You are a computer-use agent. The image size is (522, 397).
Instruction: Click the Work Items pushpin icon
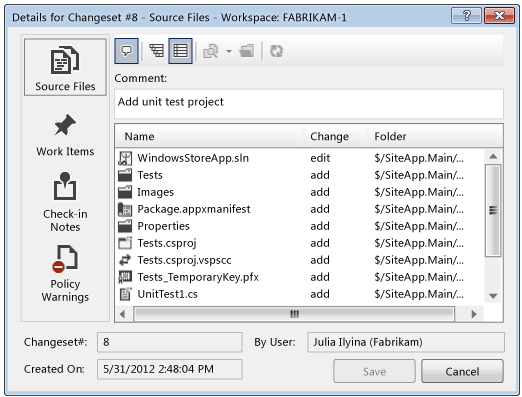coord(65,125)
